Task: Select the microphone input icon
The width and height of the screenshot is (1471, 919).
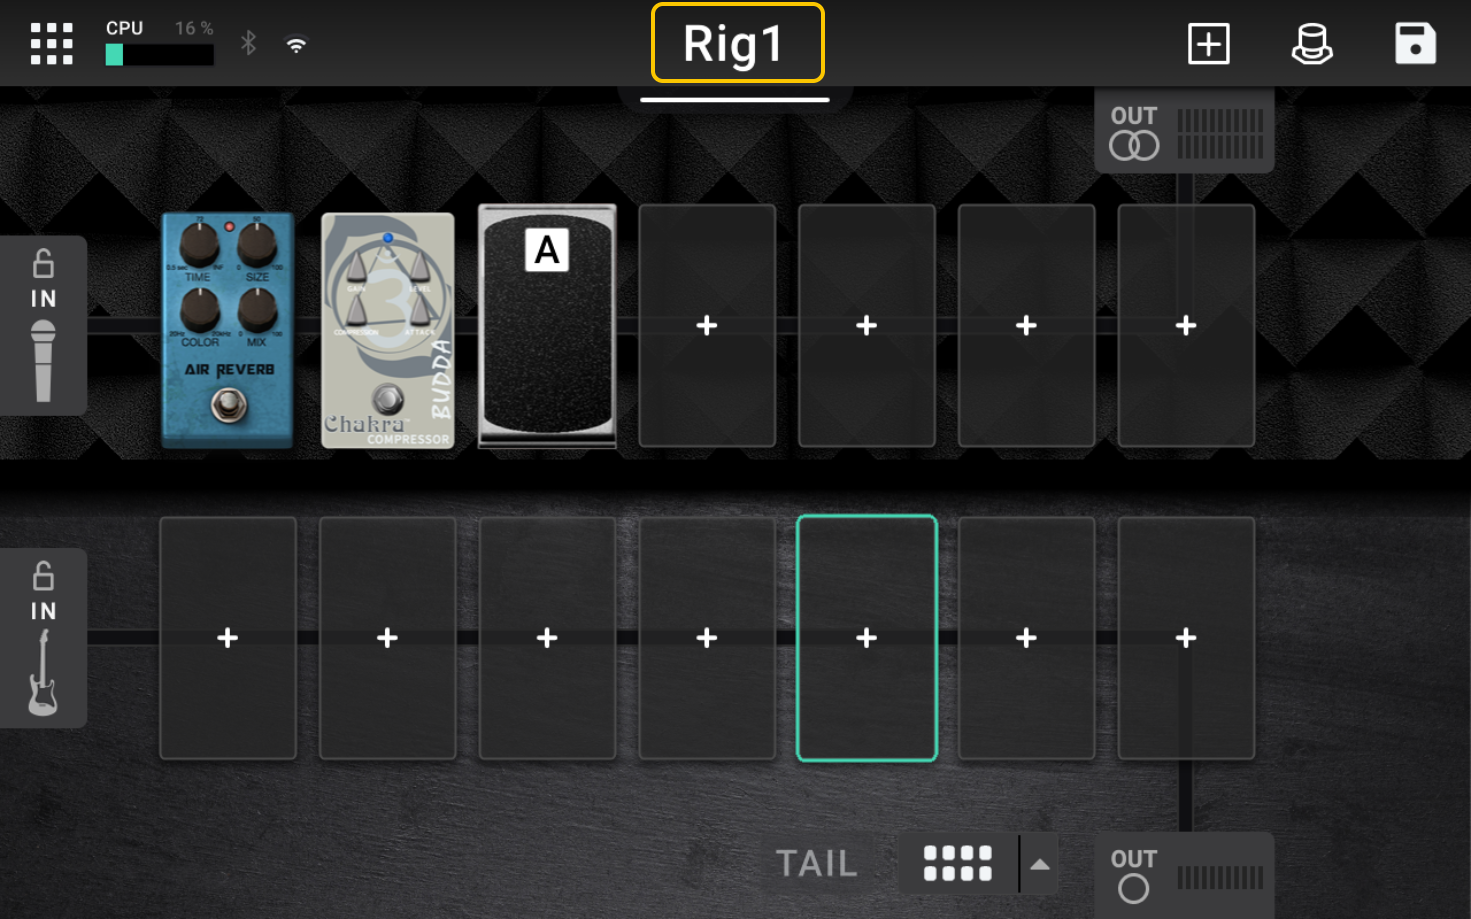Action: click(43, 361)
